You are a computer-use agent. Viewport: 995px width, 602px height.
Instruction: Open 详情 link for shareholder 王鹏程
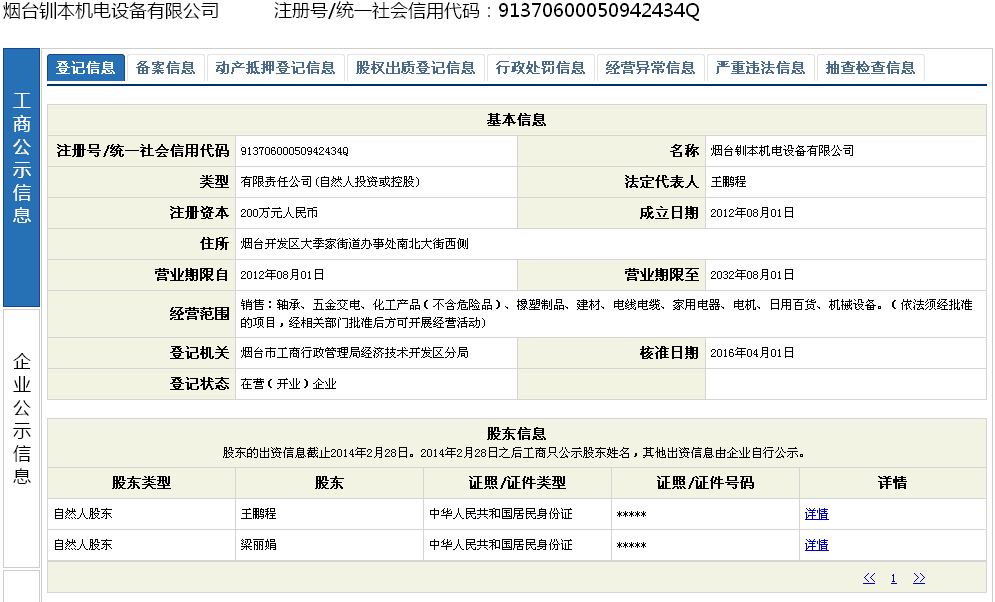click(x=816, y=514)
